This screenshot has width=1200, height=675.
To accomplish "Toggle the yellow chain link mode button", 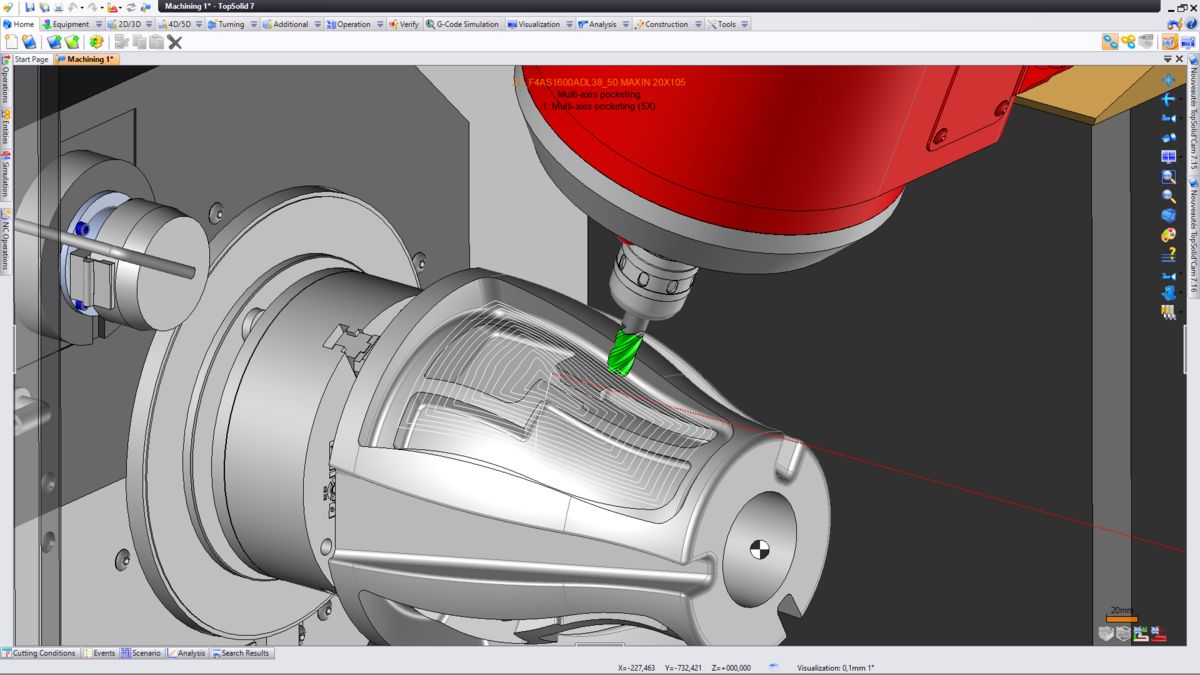I will pos(1129,42).
